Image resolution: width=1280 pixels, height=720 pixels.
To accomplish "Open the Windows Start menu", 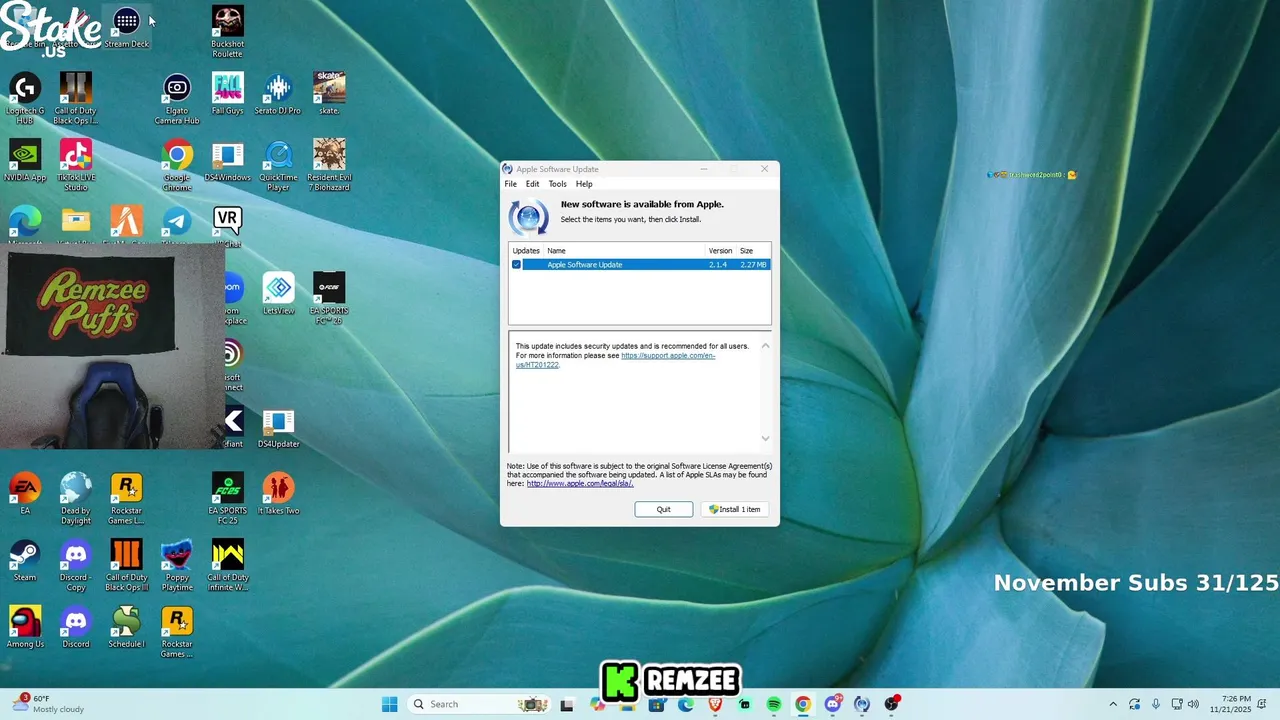I will tap(390, 704).
